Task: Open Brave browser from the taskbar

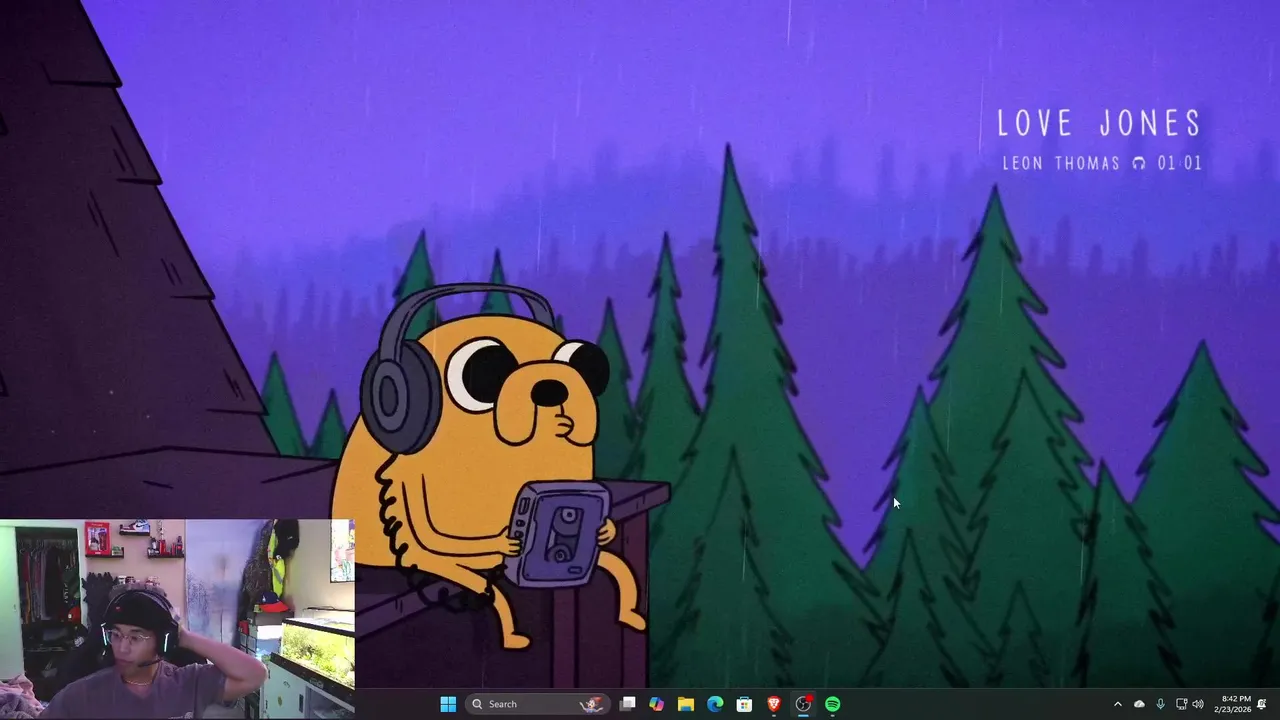Action: pyautogui.click(x=774, y=704)
